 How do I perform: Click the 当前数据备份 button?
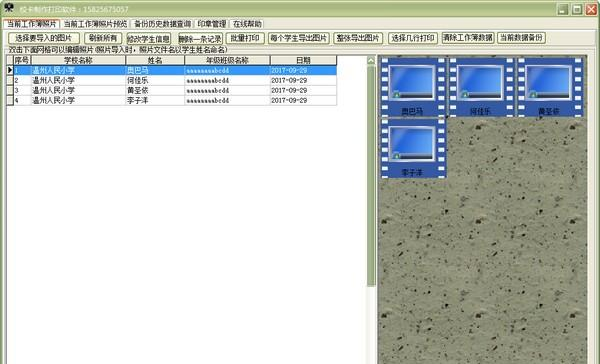coord(521,38)
